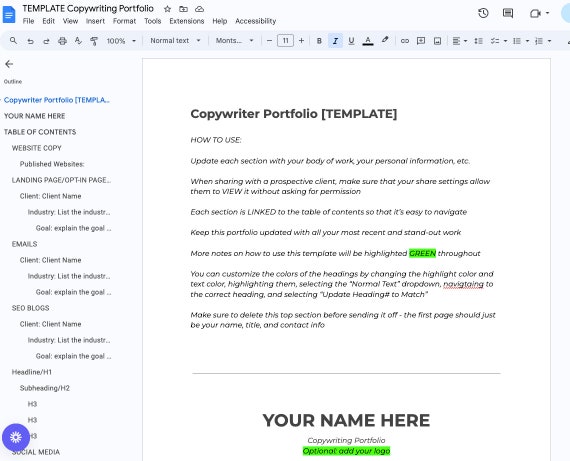Open the text color picker
The width and height of the screenshot is (570, 461).
tap(368, 41)
